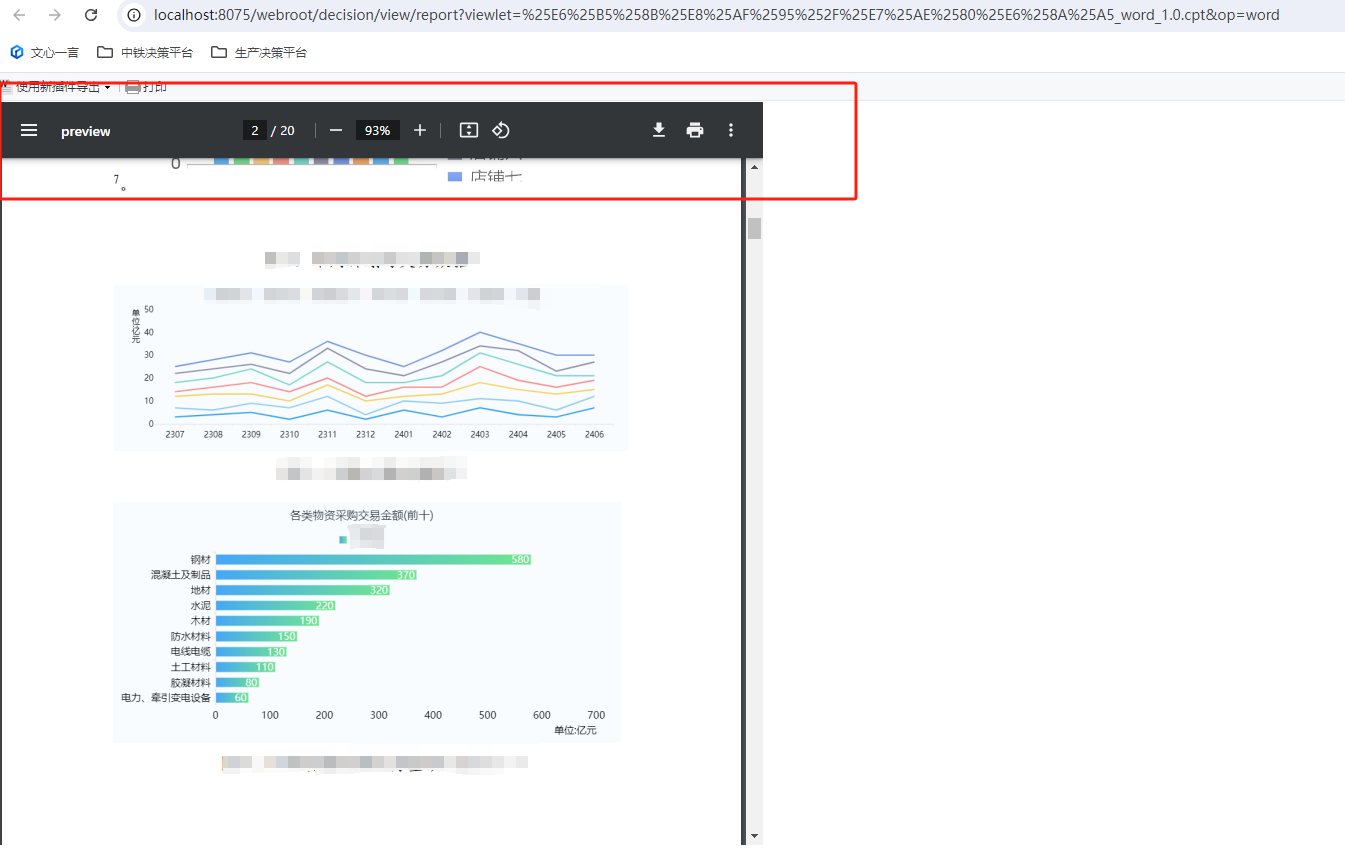Open the 中铁决策平台 bookmark folder
The image size is (1345, 867).
[x=145, y=52]
